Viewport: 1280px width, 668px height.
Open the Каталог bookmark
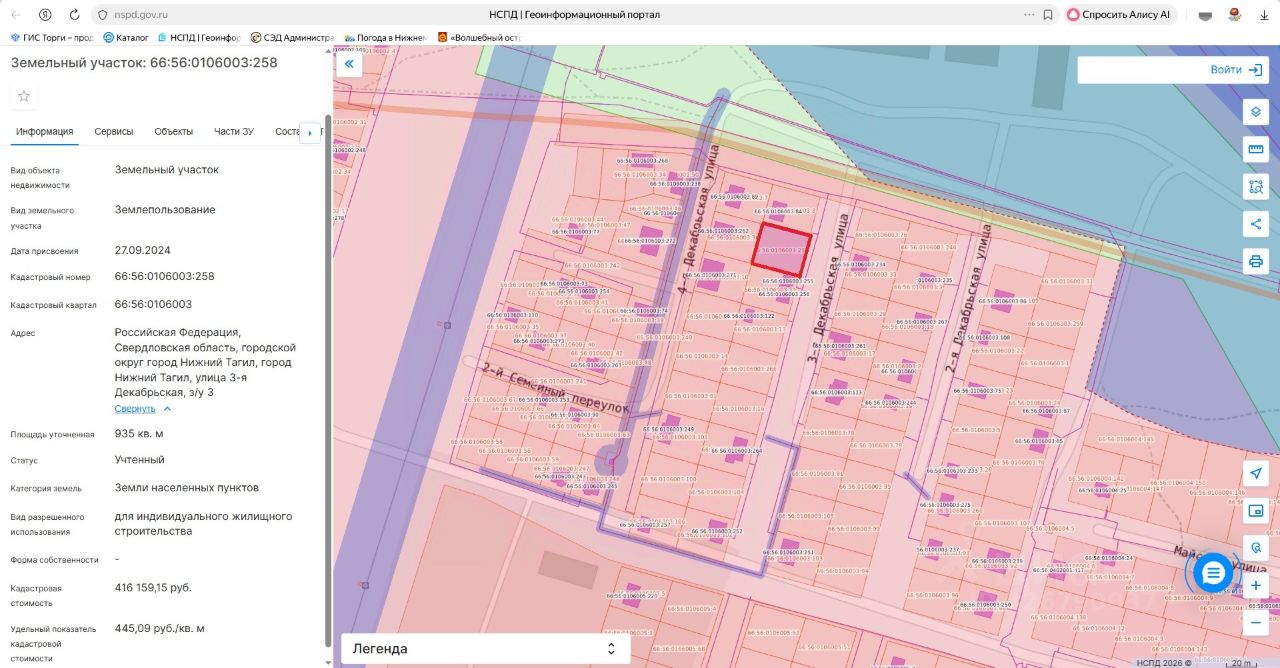[126, 38]
